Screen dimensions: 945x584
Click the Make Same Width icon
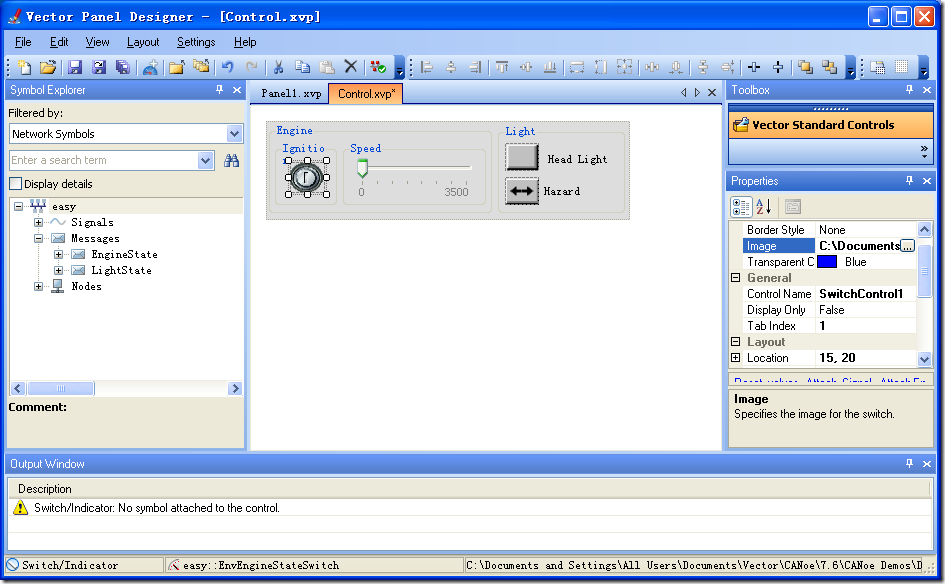point(577,67)
